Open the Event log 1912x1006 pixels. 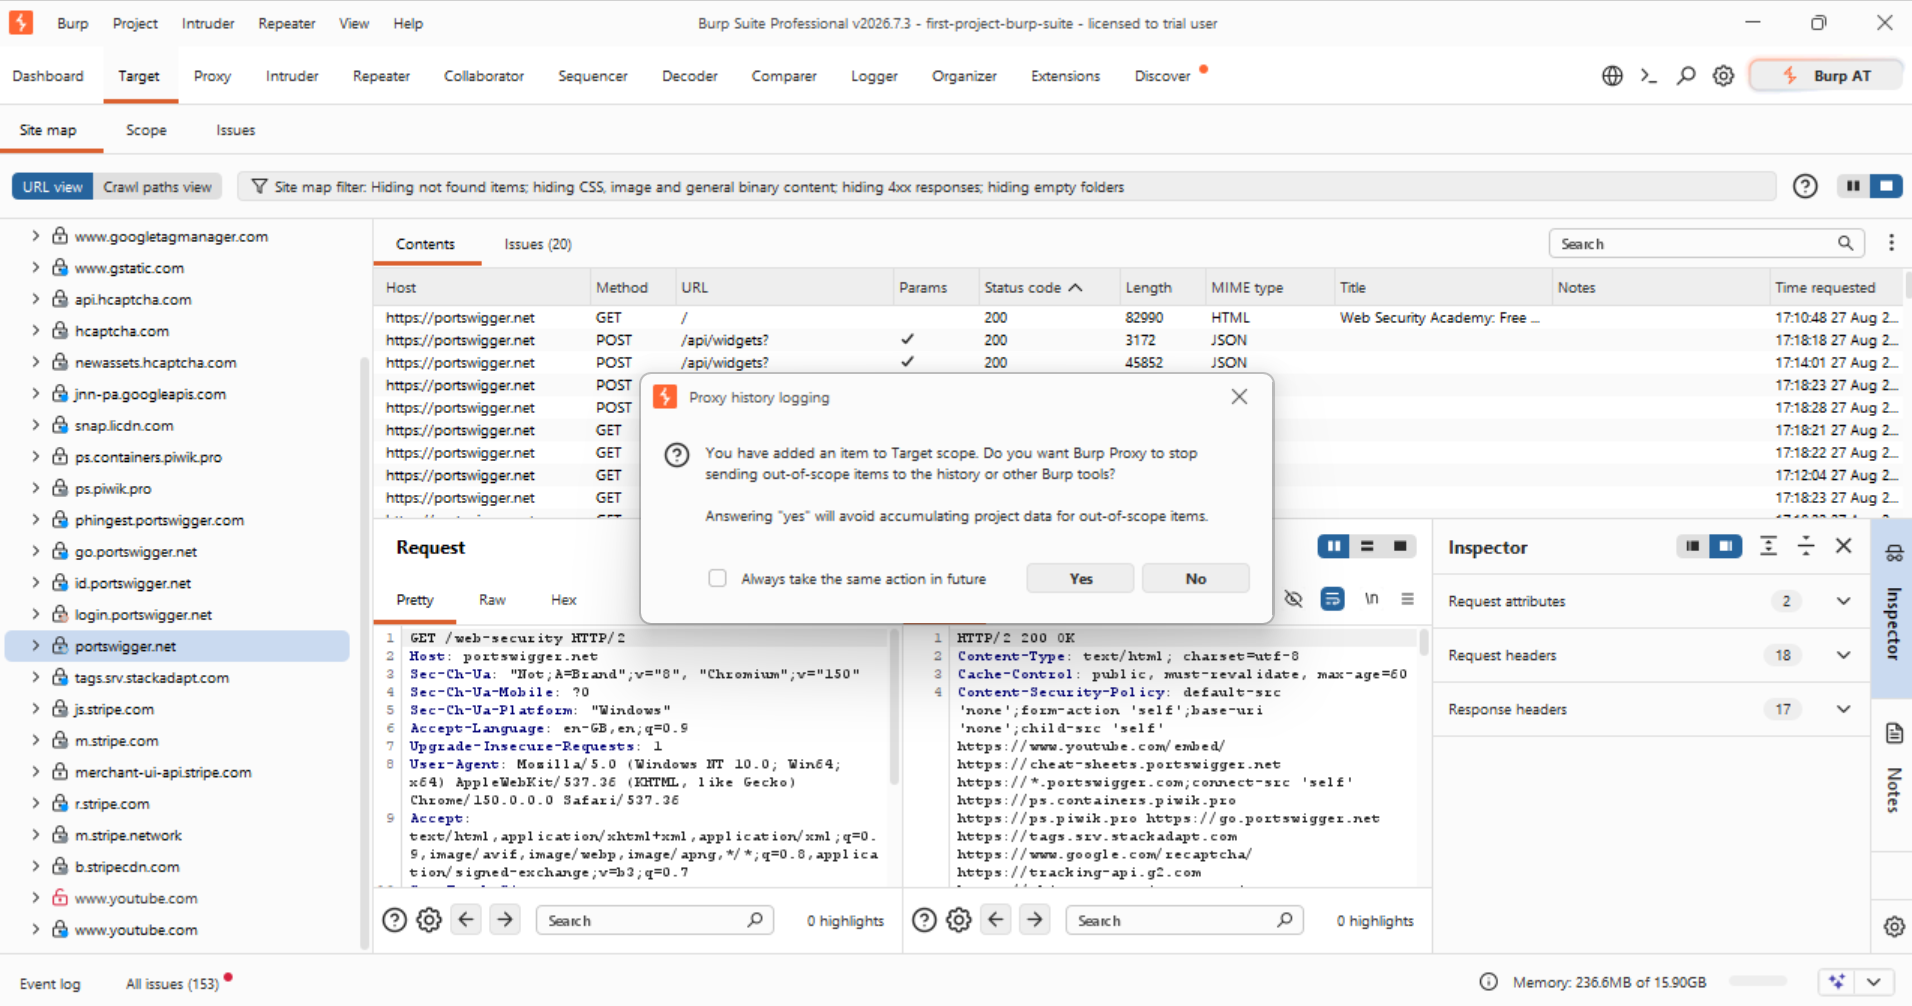50,984
